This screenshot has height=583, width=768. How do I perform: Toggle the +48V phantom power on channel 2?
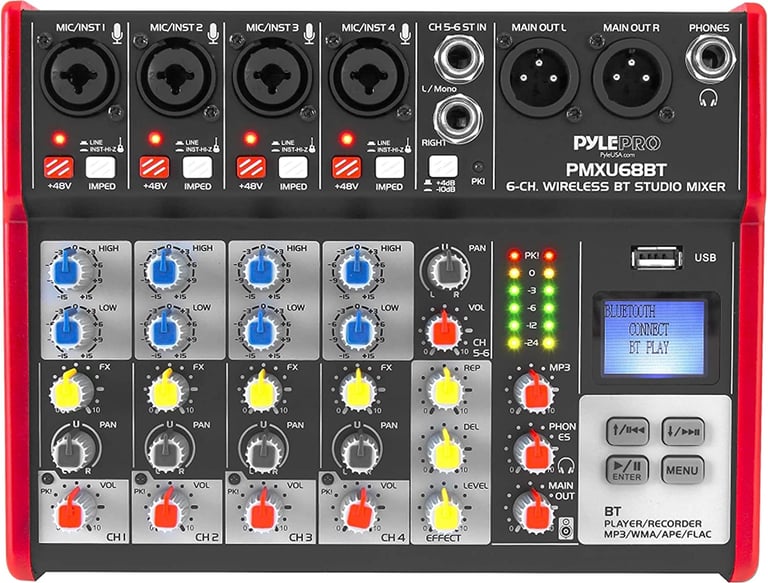(155, 168)
